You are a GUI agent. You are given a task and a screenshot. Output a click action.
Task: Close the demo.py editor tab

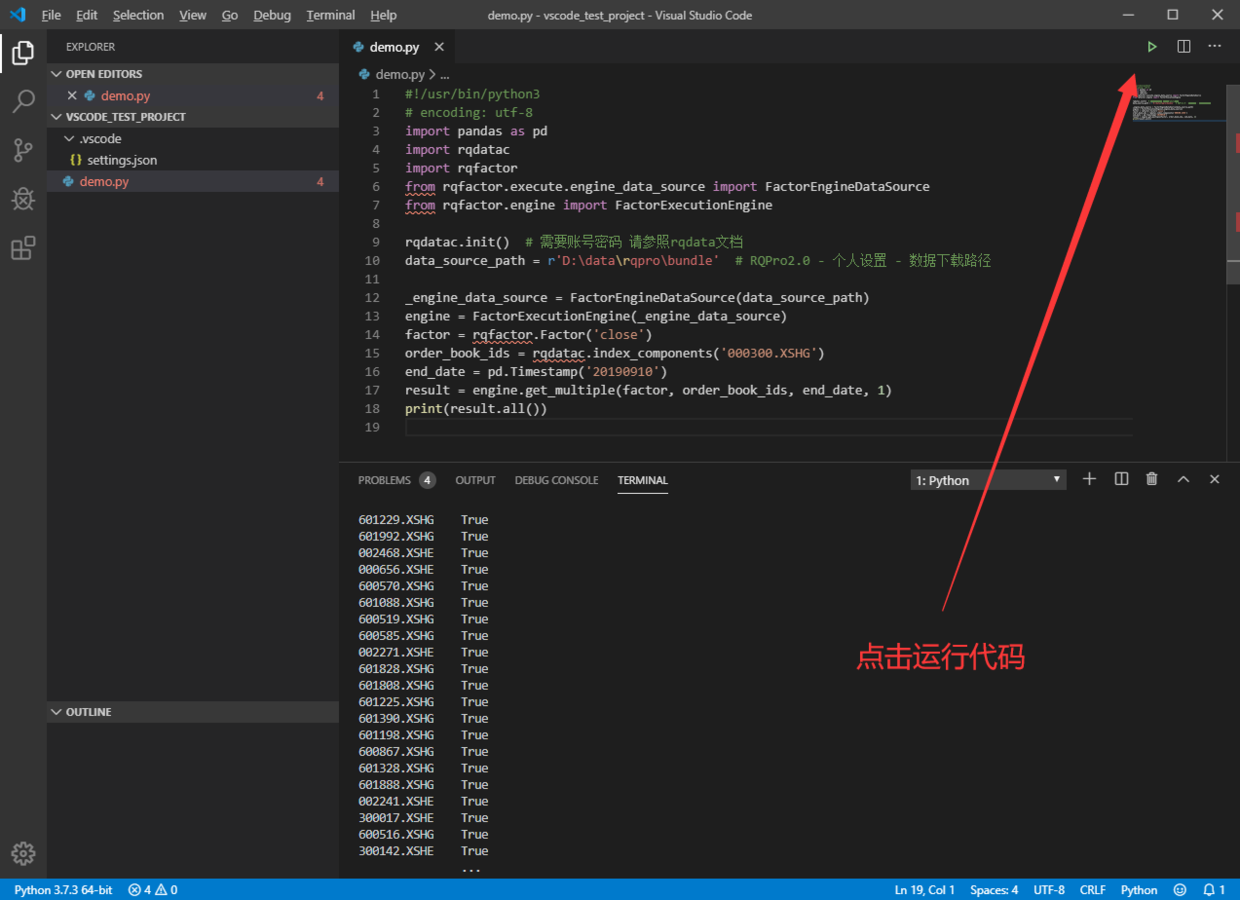[439, 47]
